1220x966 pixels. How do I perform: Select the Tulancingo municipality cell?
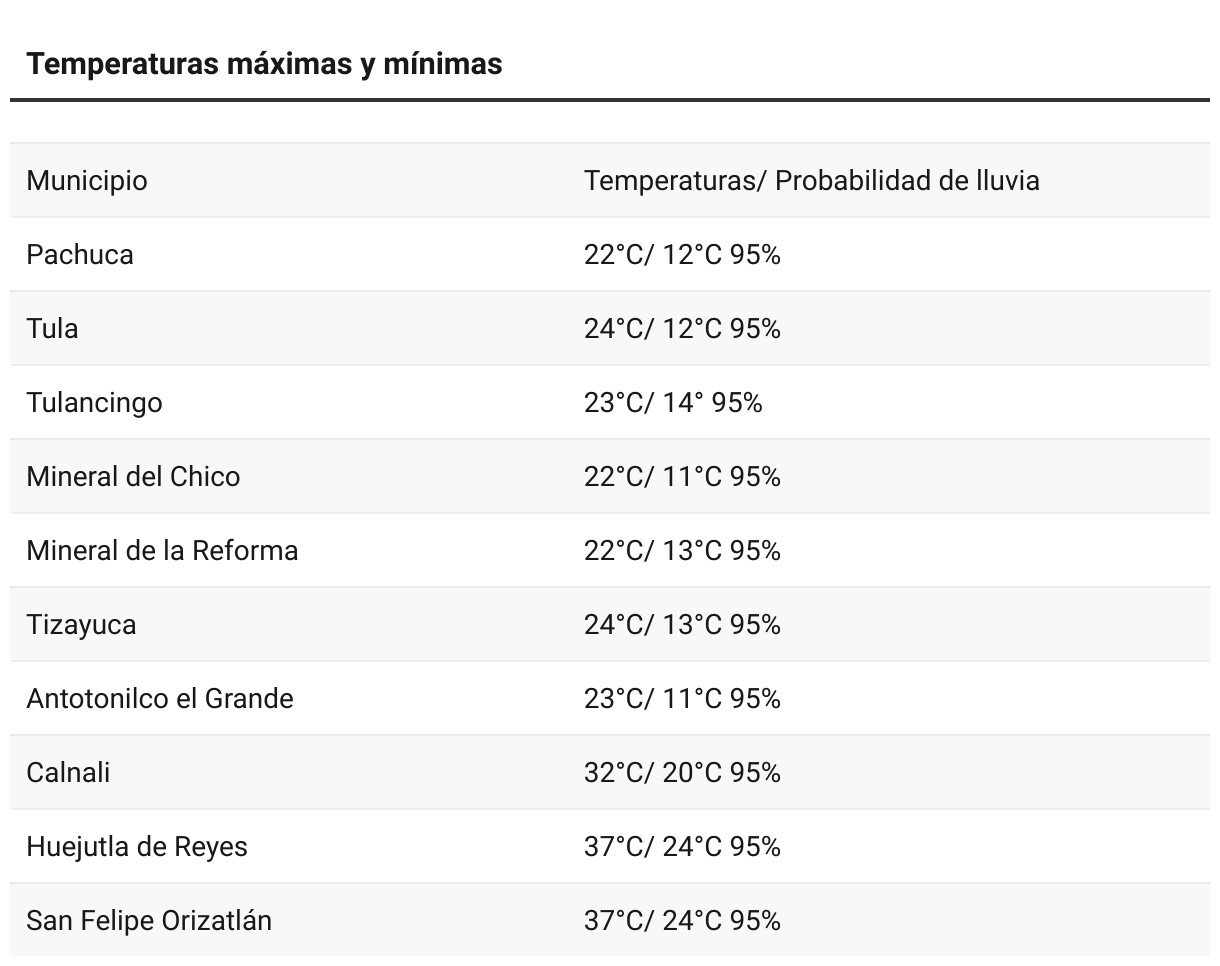click(x=94, y=403)
